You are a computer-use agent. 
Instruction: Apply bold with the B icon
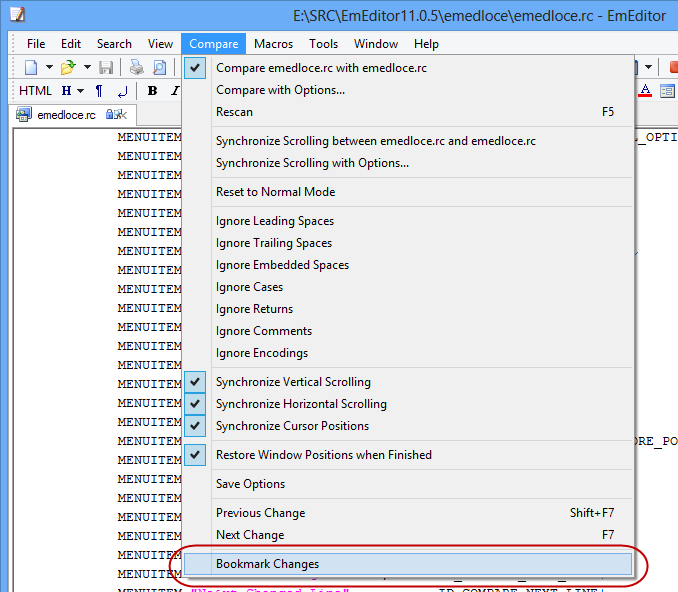pos(152,91)
